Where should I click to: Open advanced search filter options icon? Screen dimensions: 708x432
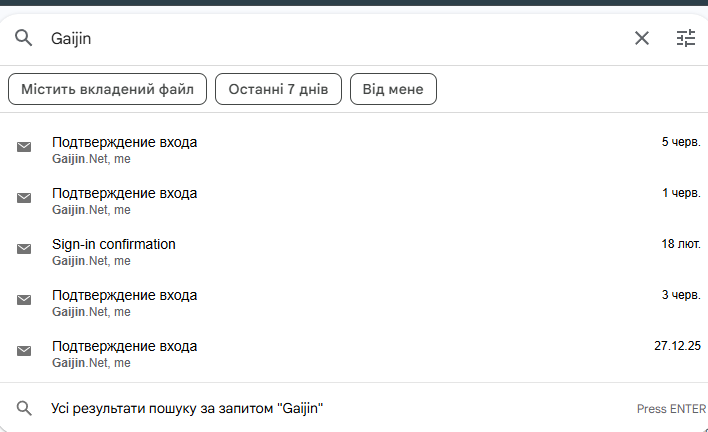click(685, 38)
